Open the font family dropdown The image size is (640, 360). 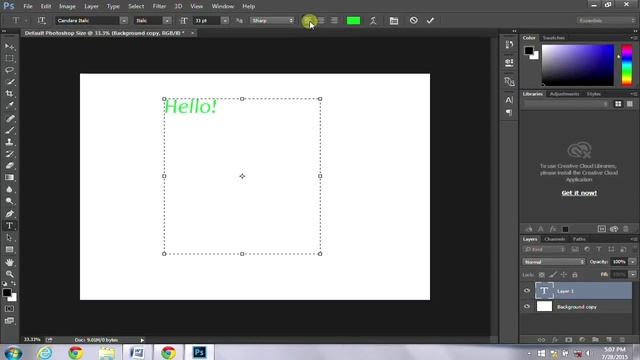pos(124,20)
